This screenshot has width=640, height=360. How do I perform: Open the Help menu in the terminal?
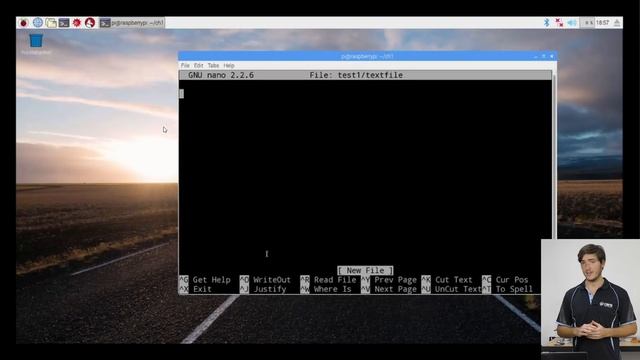pos(229,65)
